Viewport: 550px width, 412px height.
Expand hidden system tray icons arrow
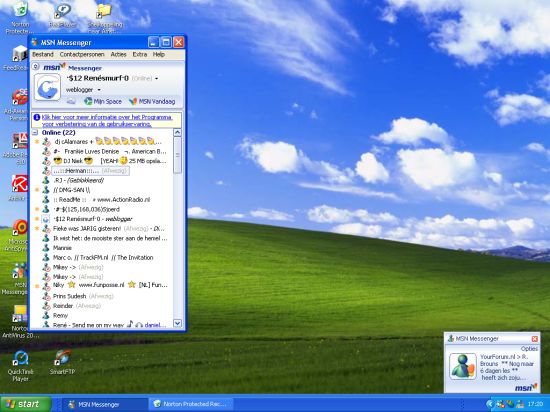(490, 404)
